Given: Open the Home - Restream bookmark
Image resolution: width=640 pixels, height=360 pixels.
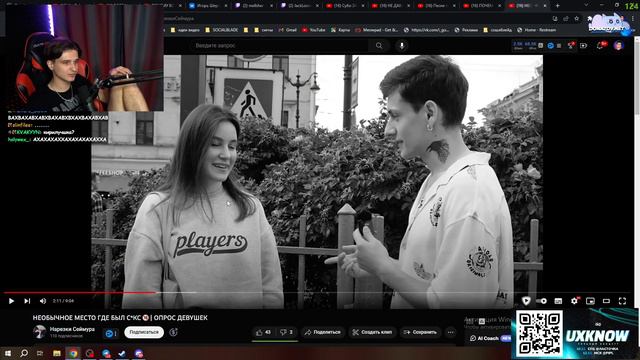Looking at the screenshot, I should [536, 30].
